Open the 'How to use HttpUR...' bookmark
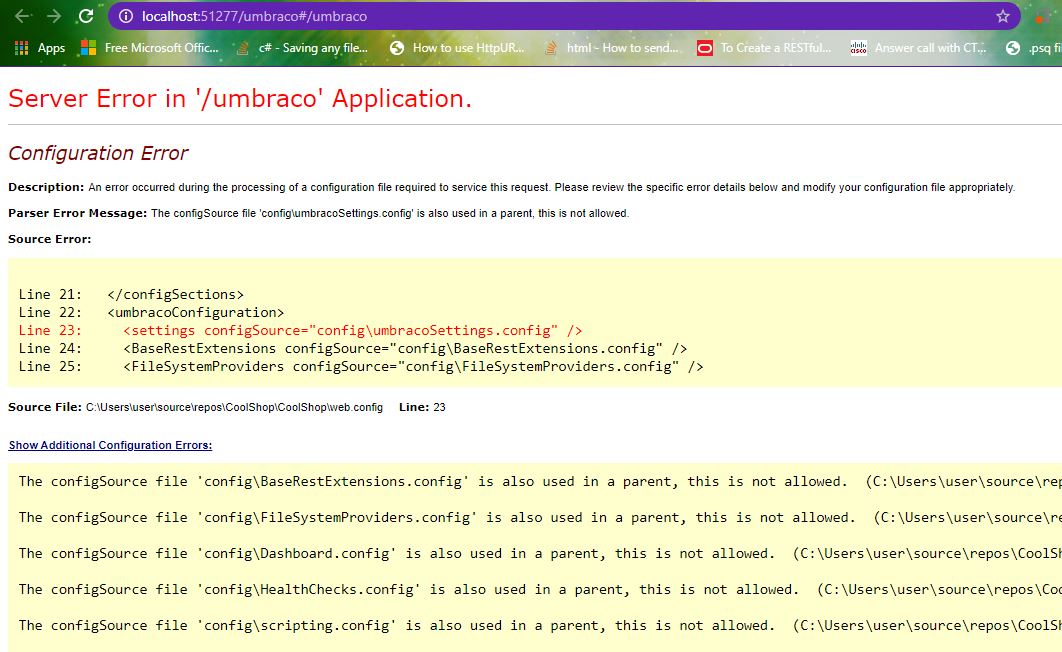The width and height of the screenshot is (1062, 652). (x=458, y=48)
